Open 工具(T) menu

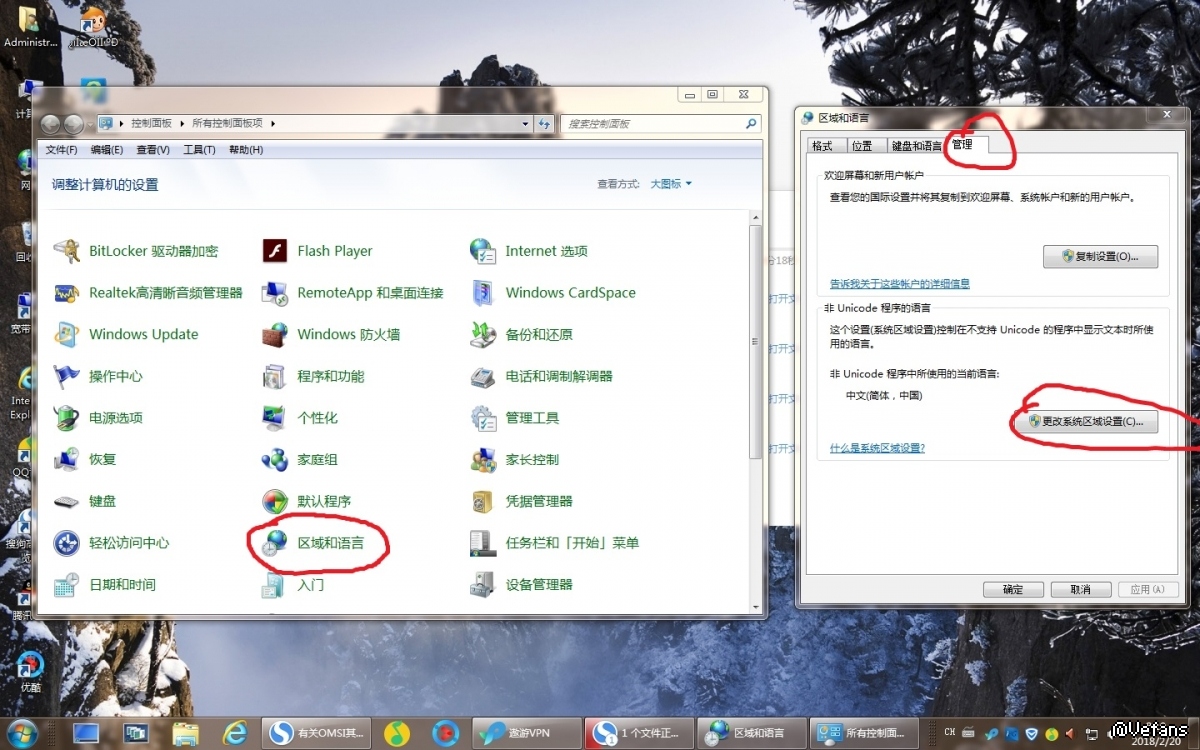(199, 150)
